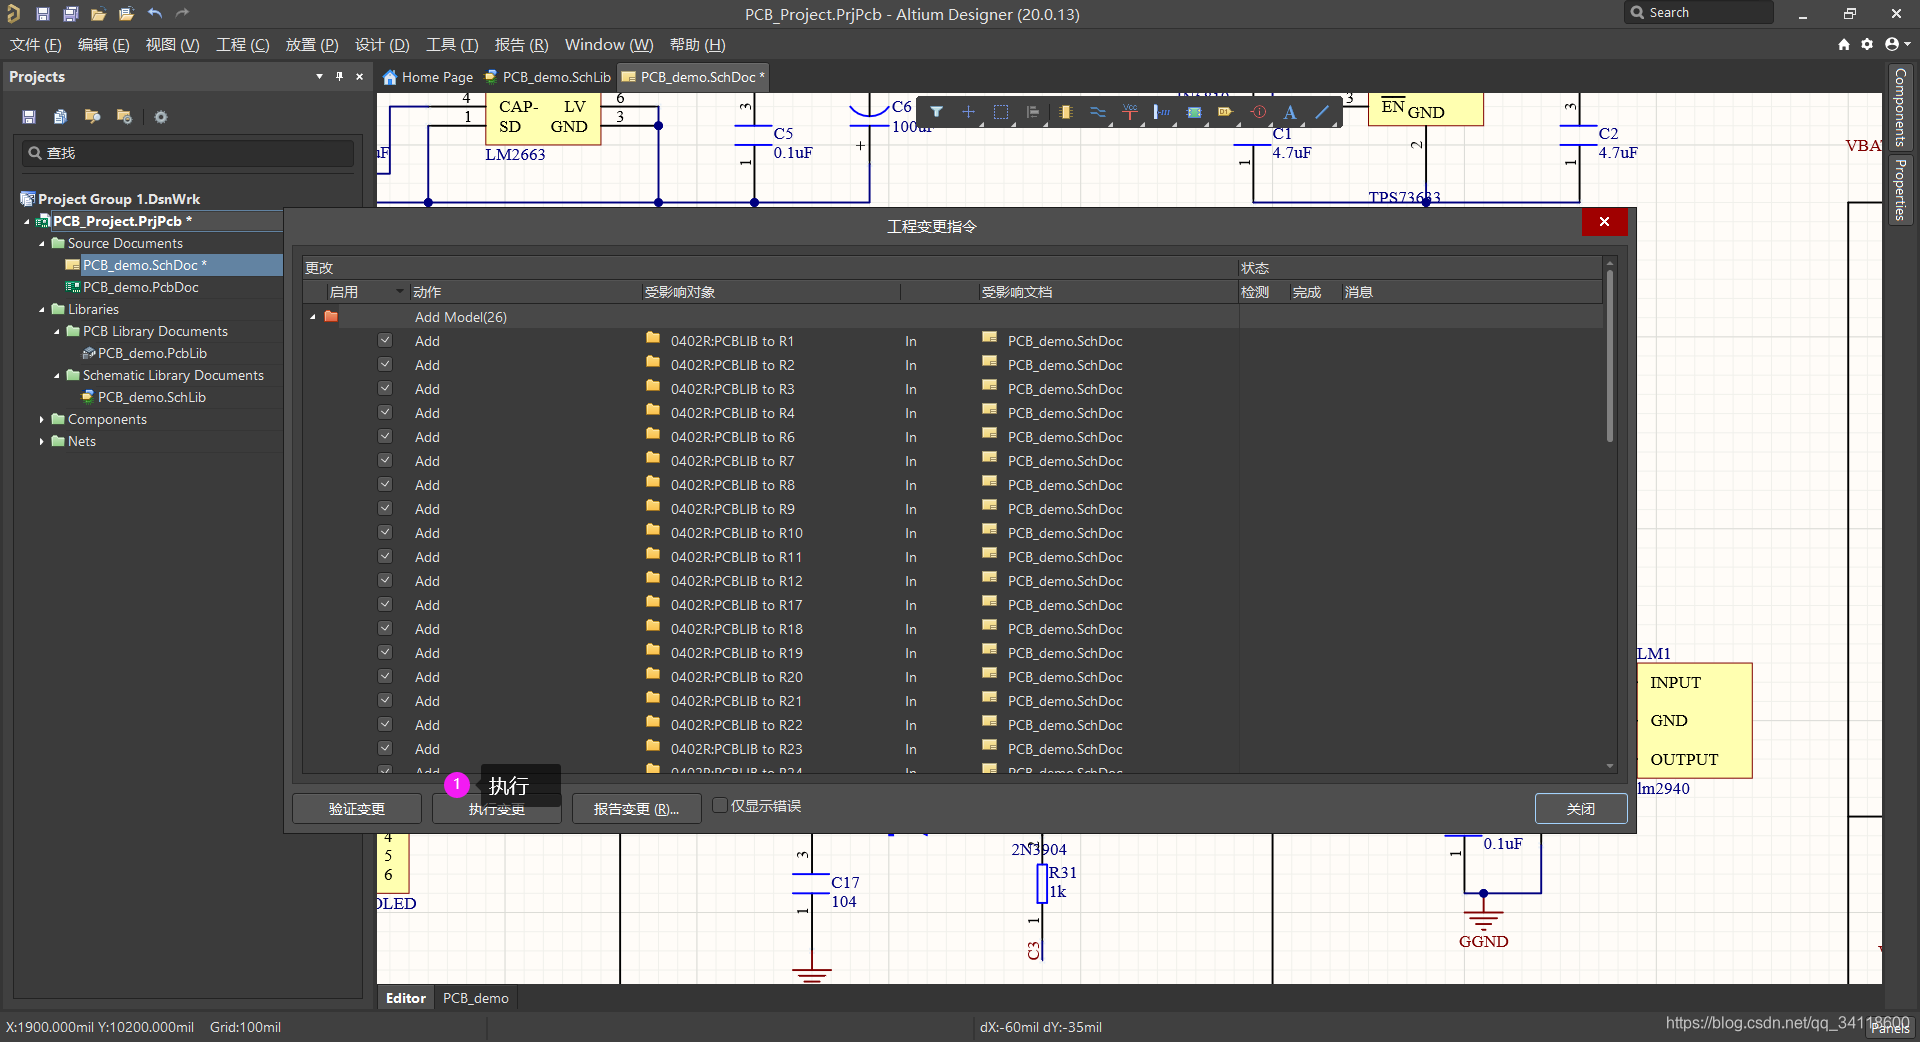This screenshot has height=1042, width=1920.
Task: Collapse the Libraries folder
Action: [x=42, y=310]
